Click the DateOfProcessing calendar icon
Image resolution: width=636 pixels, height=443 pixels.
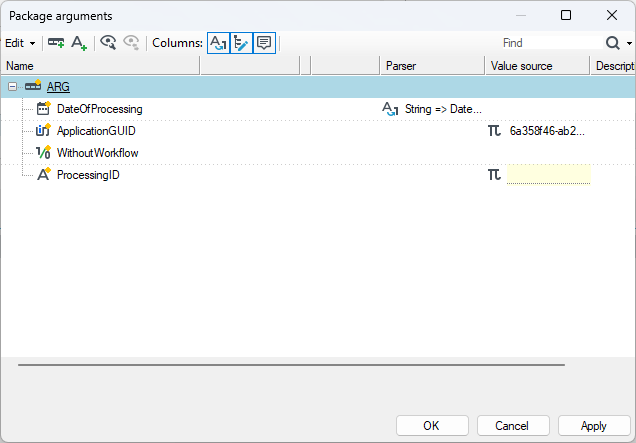pyautogui.click(x=43, y=108)
